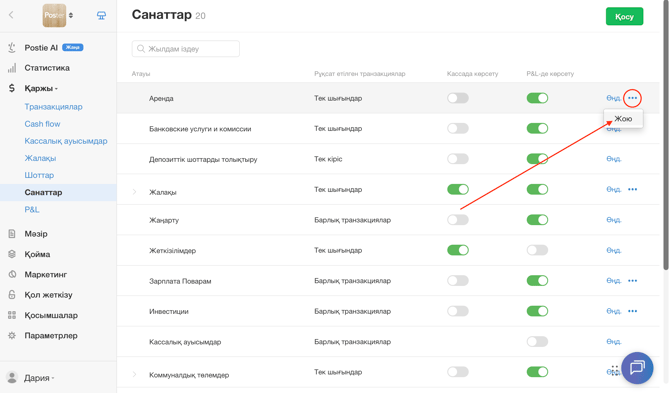Go to Статистика section
This screenshot has height=393, width=670.
(x=47, y=68)
